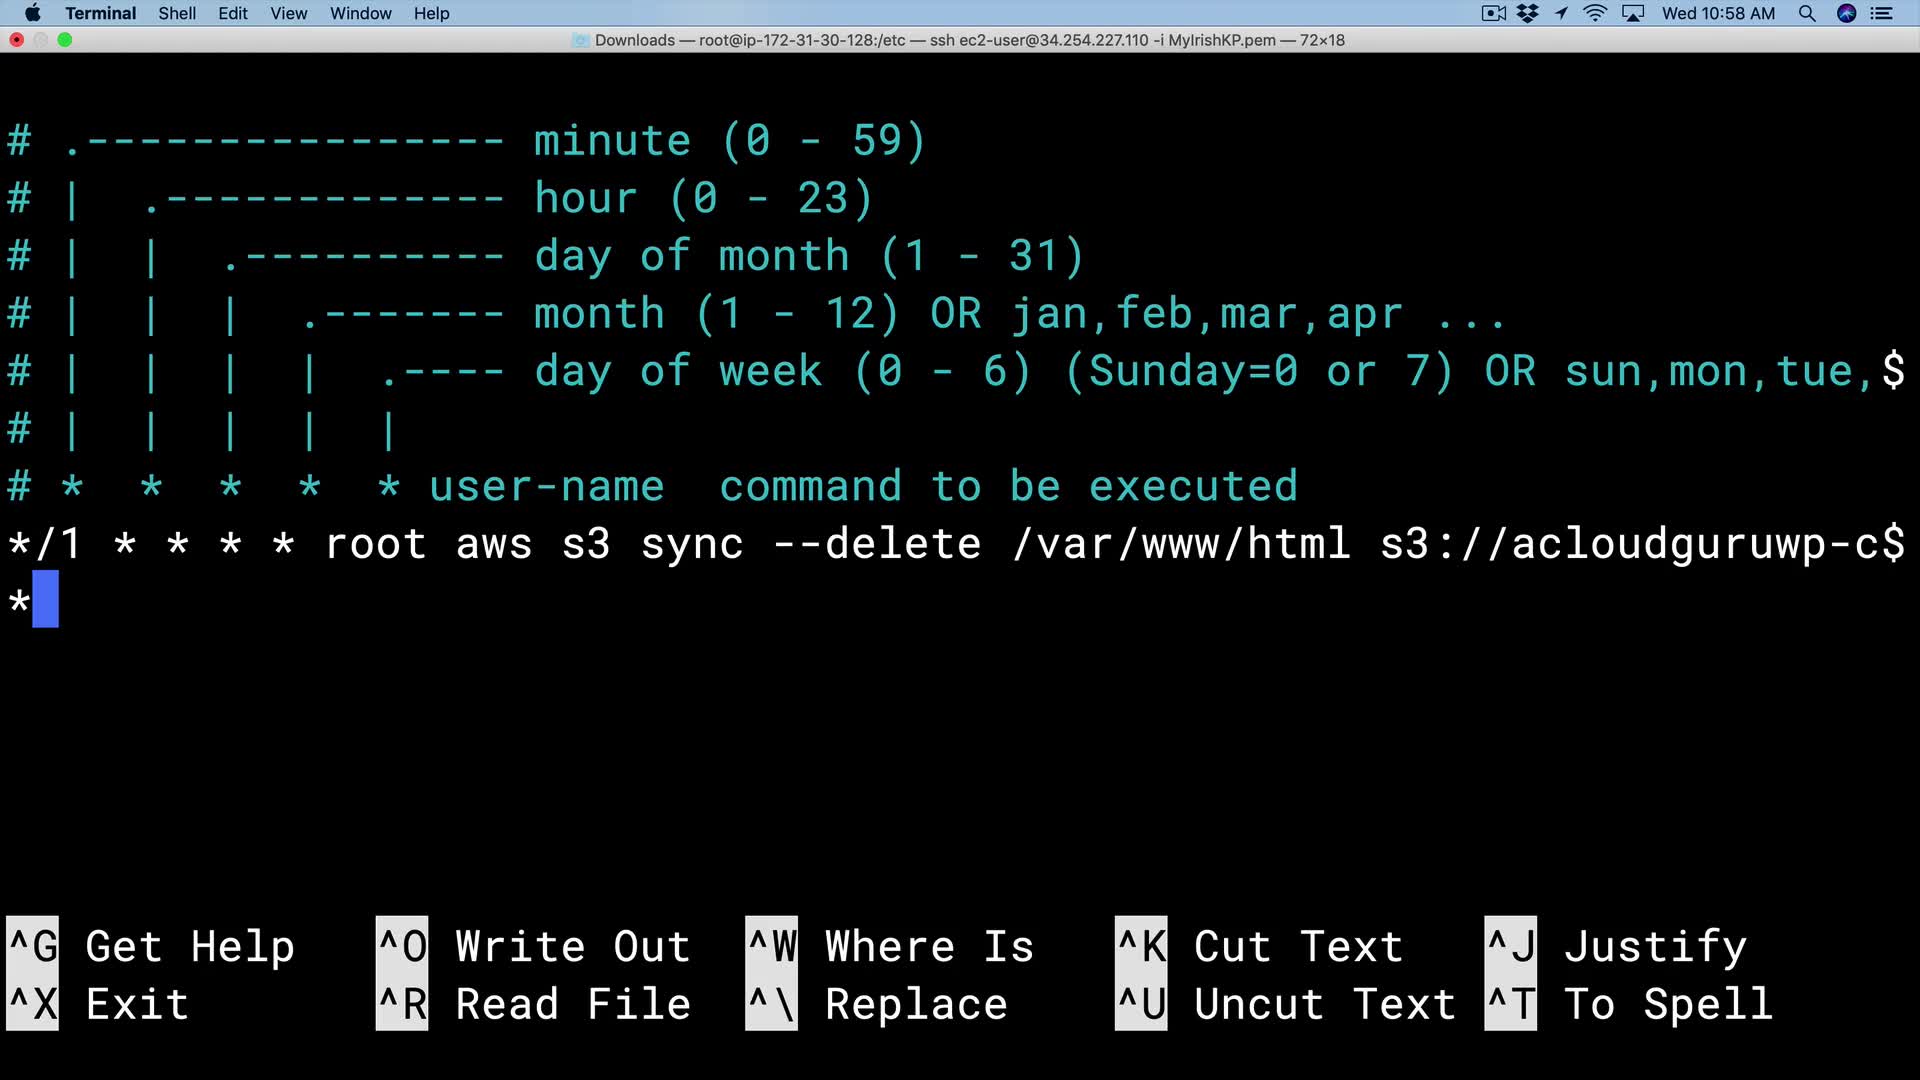
Task: Click the Spotlight search icon
Action: [x=1806, y=13]
